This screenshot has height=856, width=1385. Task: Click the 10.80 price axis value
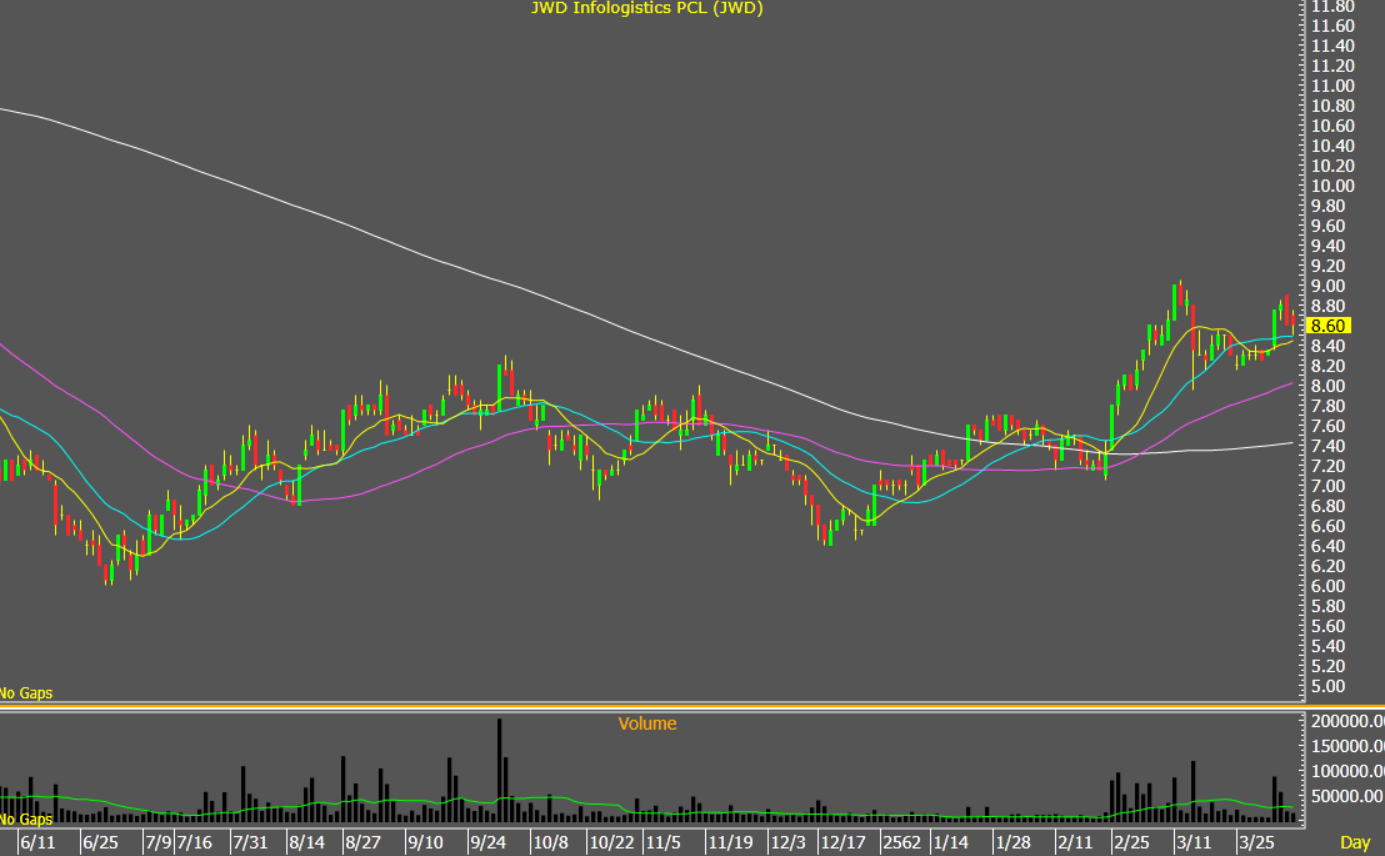click(1333, 106)
